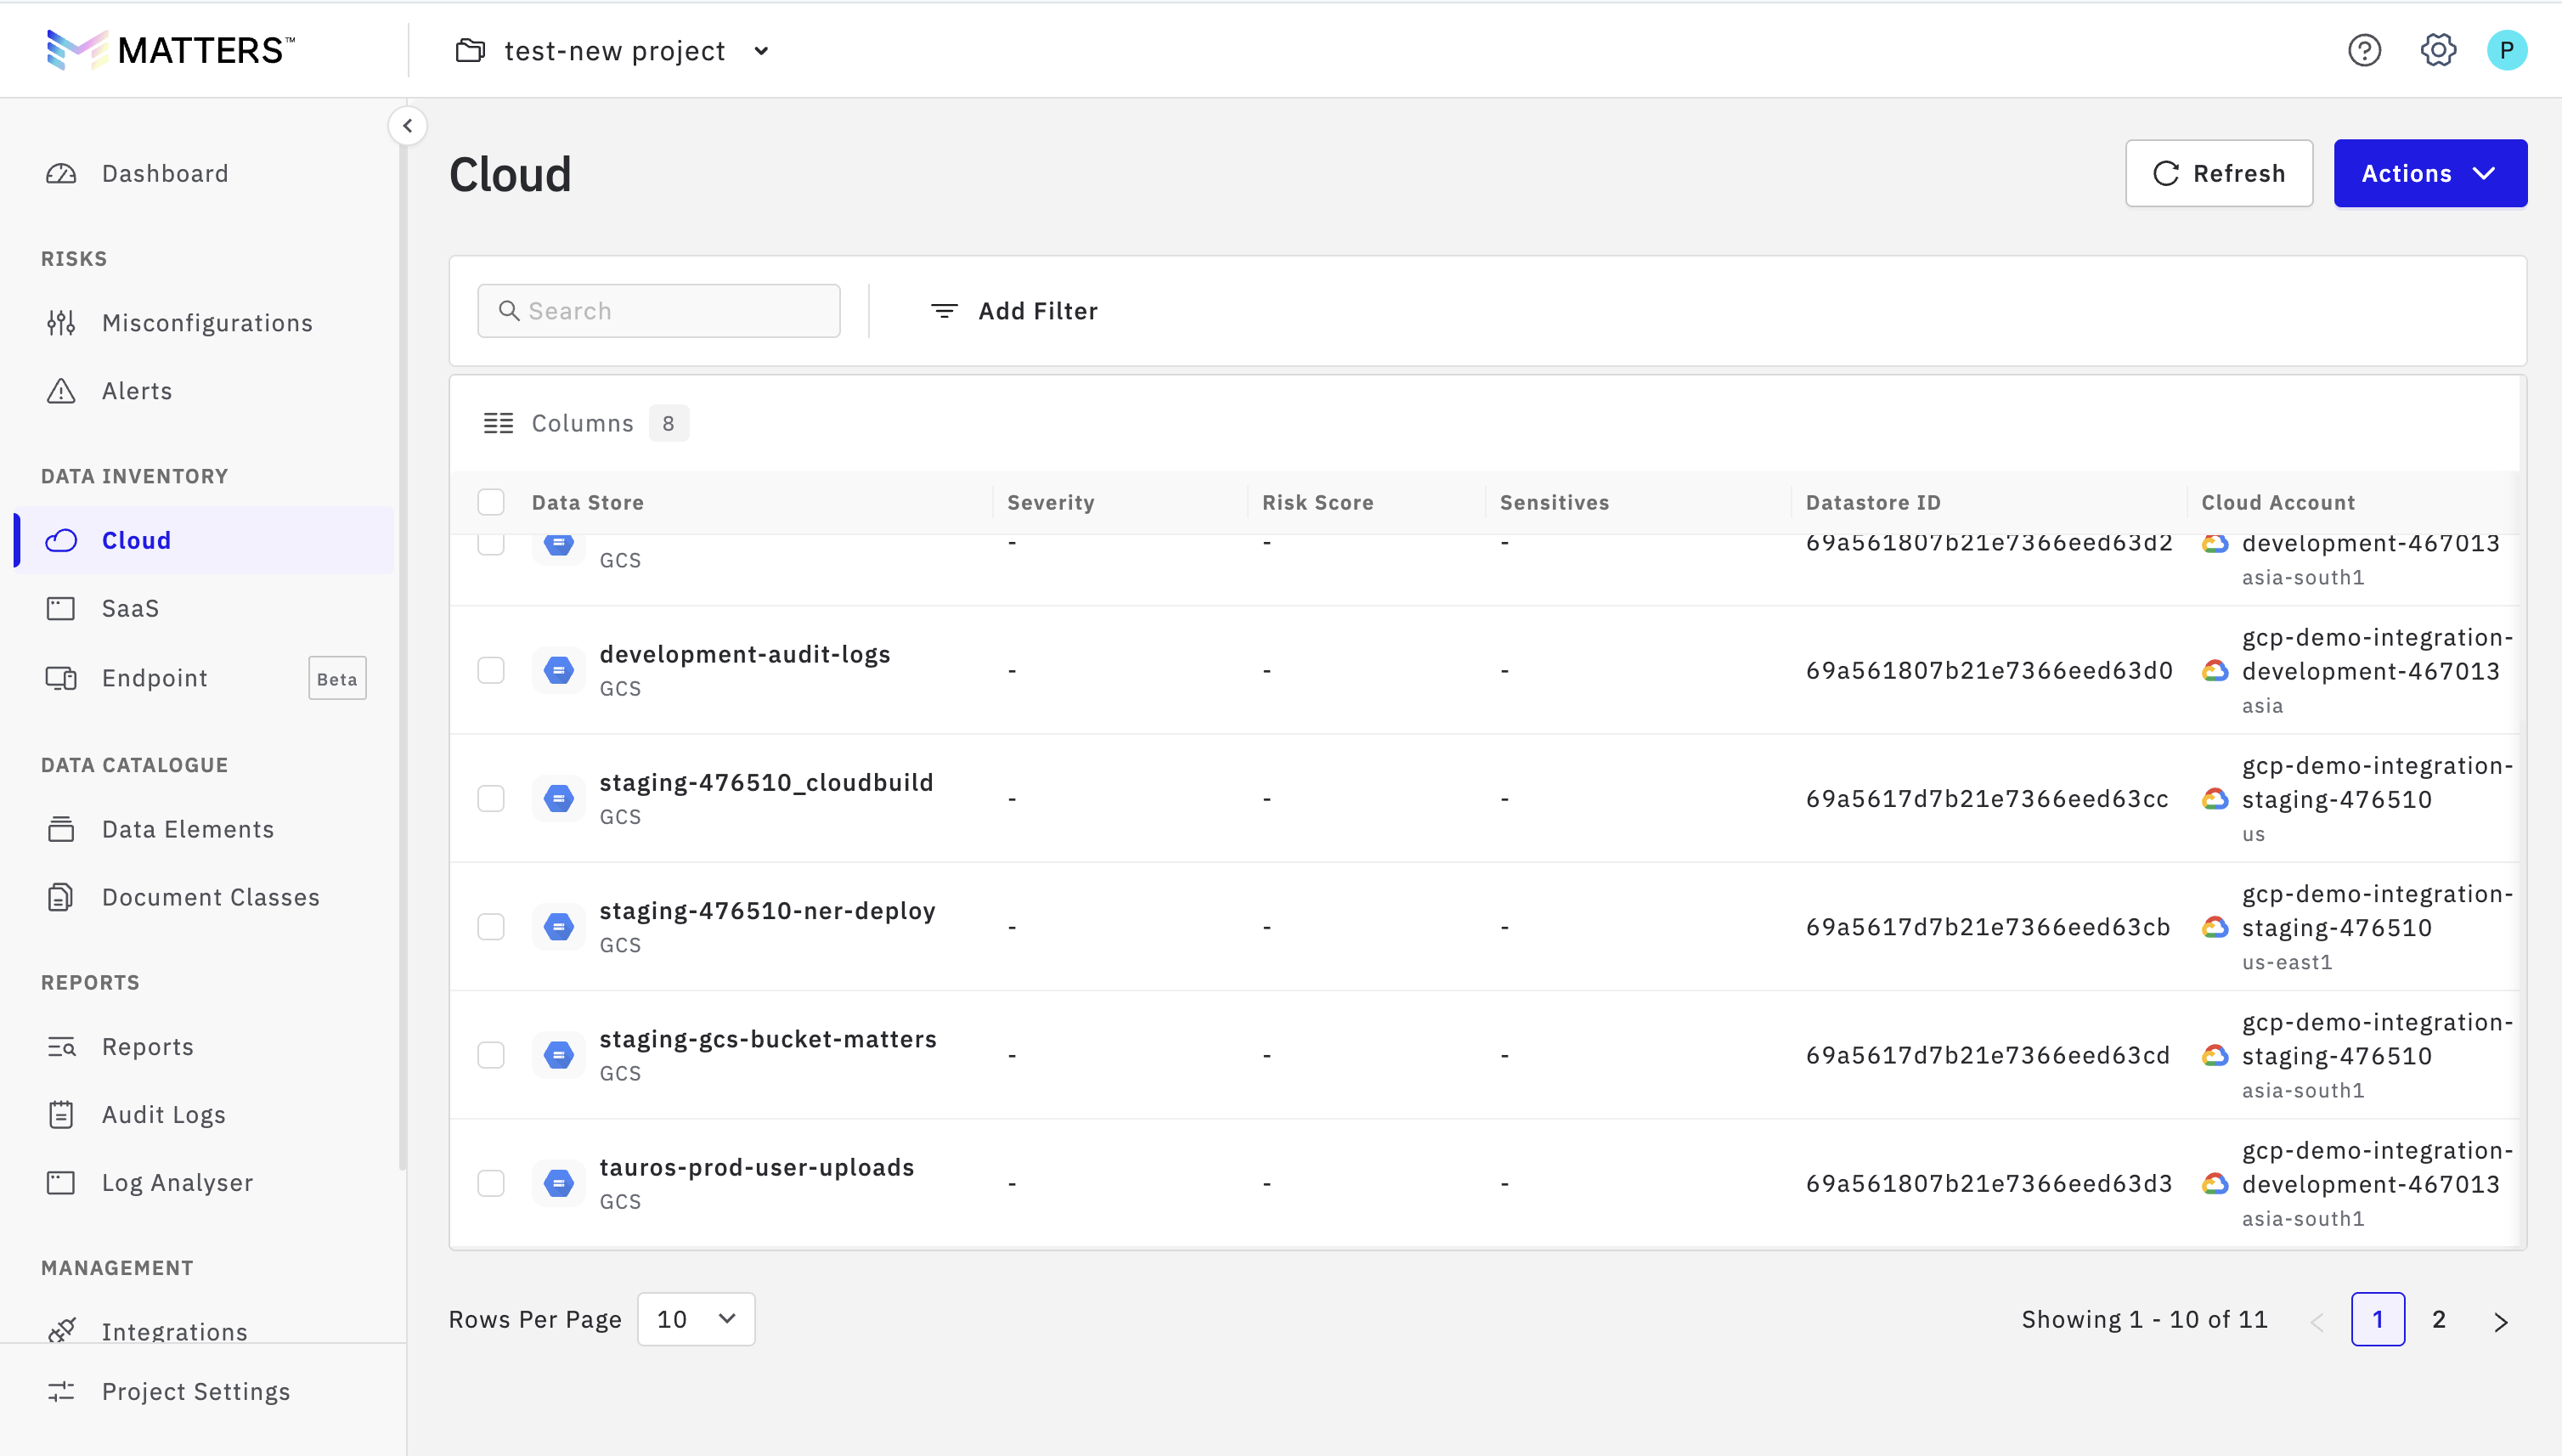Click the Project Settings sliders icon
Screen dimensions: 2562x1456
(x=61, y=1392)
